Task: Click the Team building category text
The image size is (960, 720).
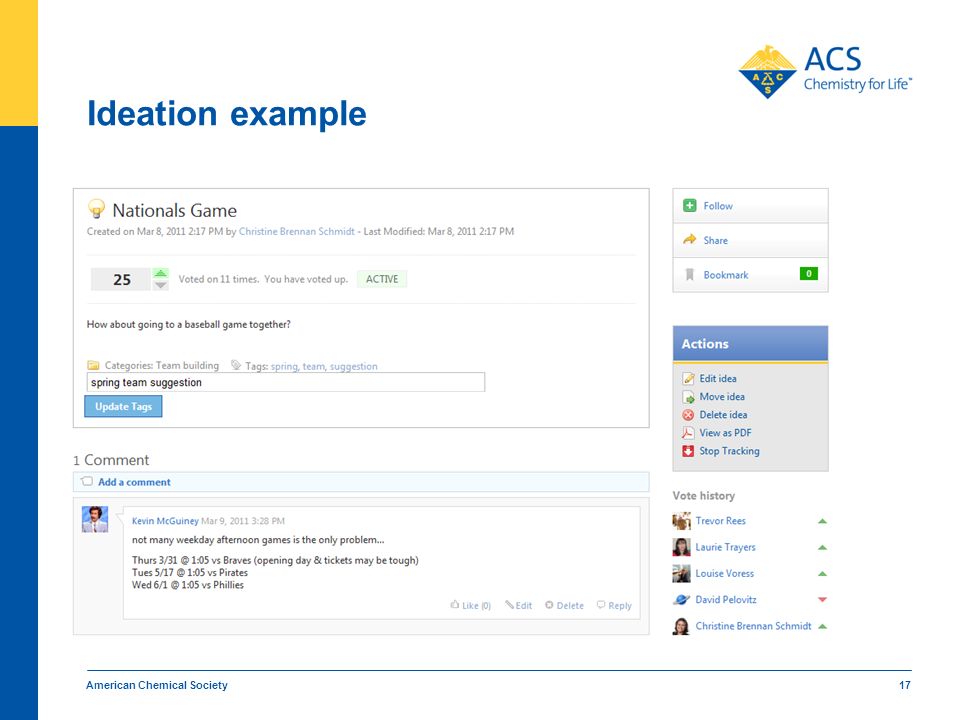Action: (x=187, y=366)
